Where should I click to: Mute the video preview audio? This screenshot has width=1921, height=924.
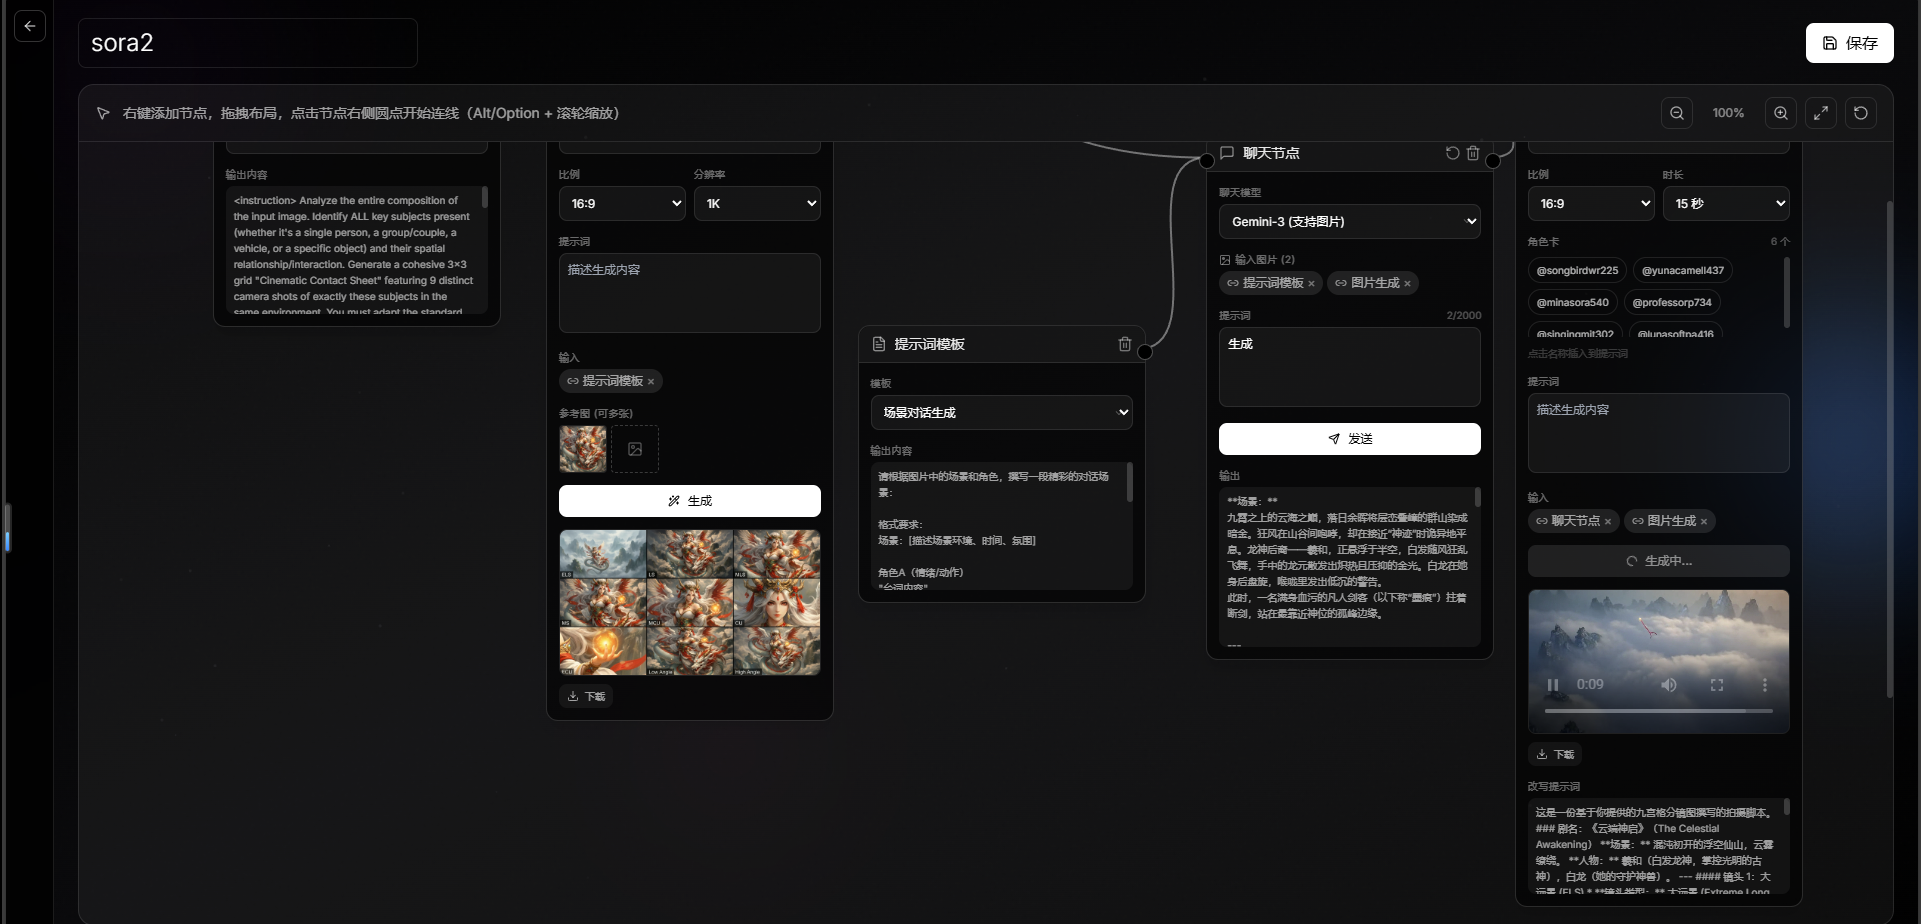(x=1669, y=685)
